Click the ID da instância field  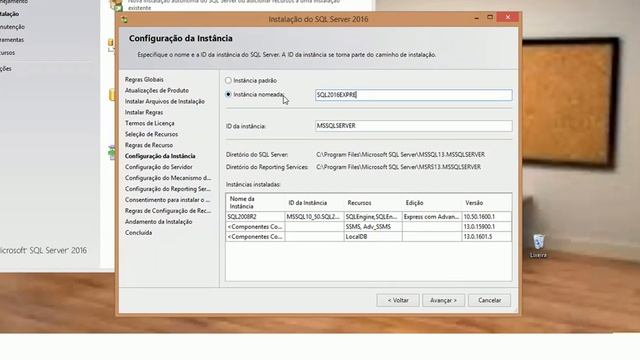[x=413, y=126]
